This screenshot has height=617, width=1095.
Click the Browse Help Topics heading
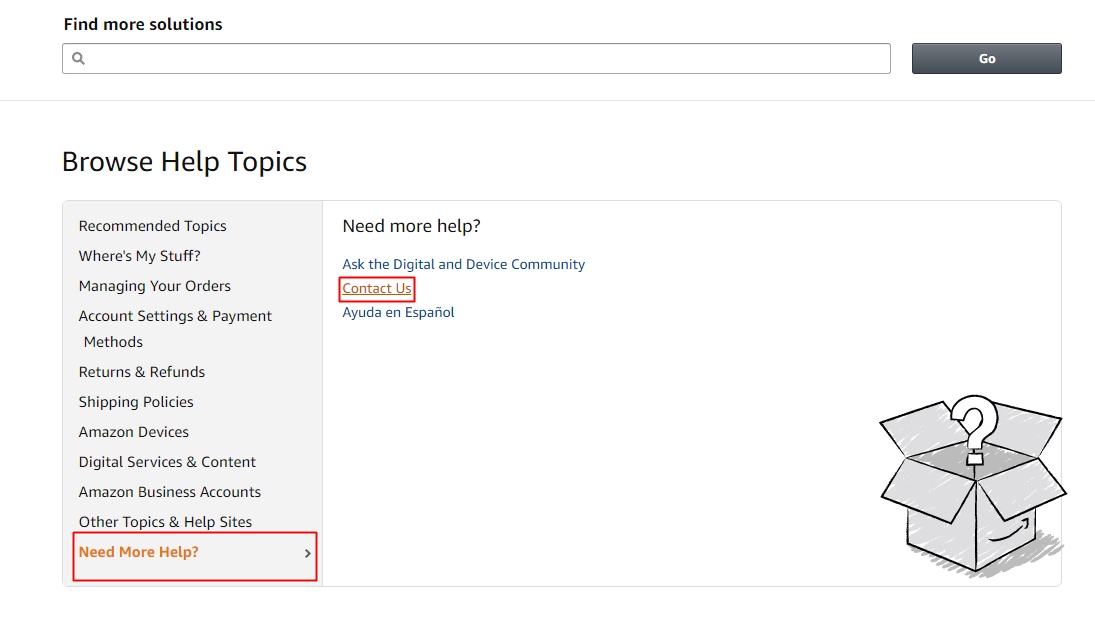click(x=184, y=162)
